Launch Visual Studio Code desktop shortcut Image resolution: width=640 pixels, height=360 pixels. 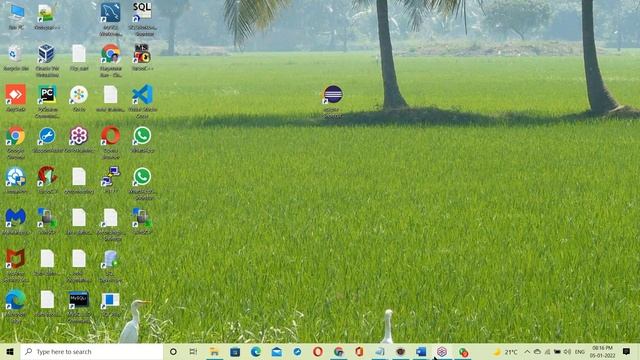click(142, 101)
